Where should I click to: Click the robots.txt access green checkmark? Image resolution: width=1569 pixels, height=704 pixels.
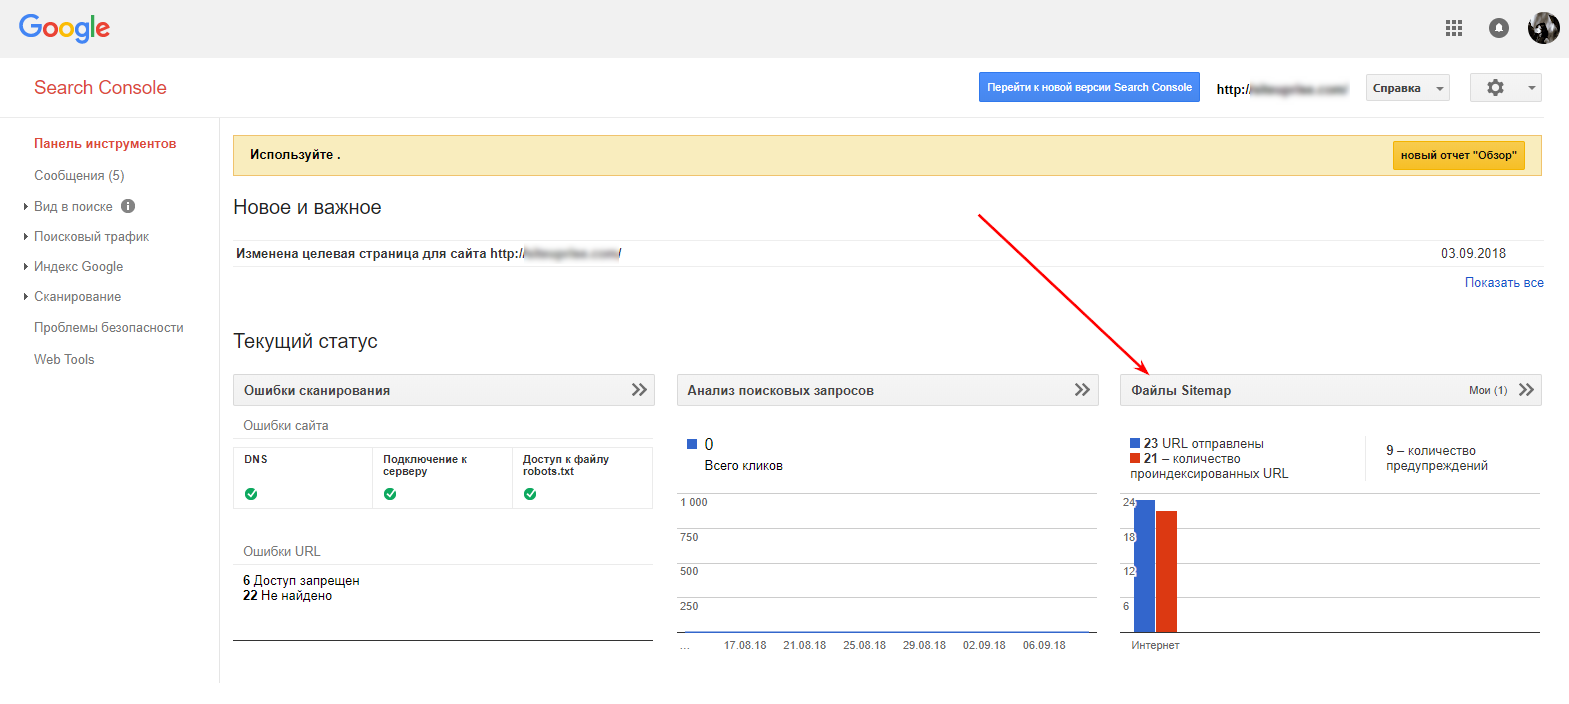530,494
